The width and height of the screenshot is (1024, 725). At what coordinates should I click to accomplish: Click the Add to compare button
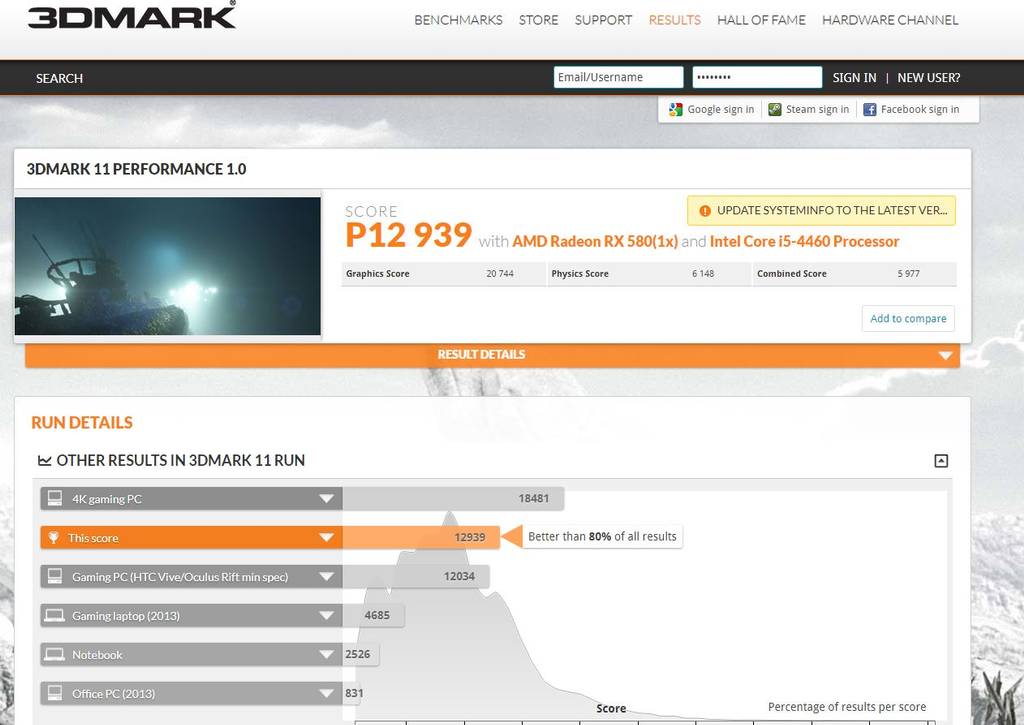[x=908, y=319]
